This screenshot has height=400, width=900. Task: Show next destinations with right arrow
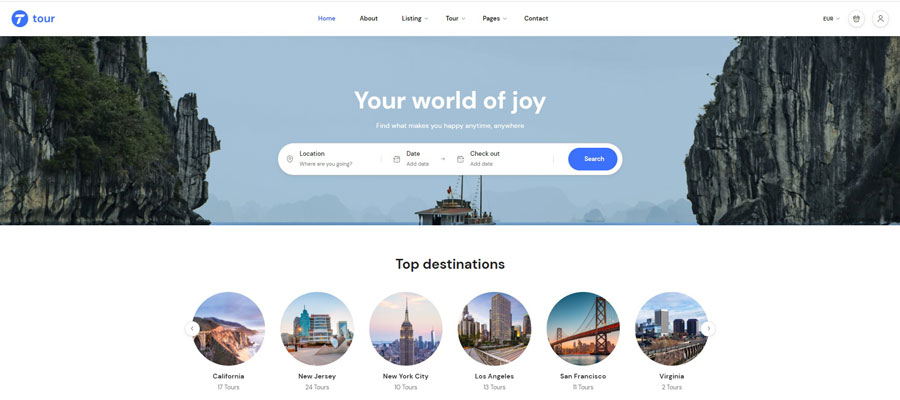pos(708,329)
